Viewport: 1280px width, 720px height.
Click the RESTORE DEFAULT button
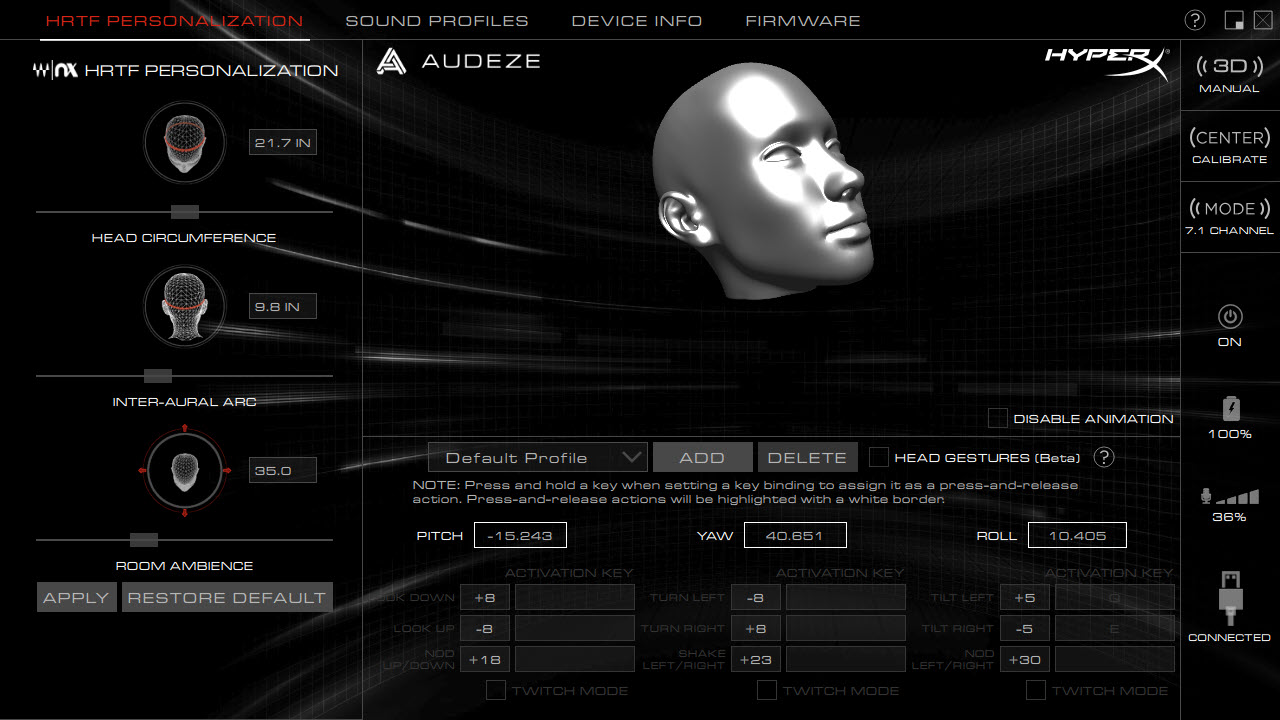pos(227,597)
